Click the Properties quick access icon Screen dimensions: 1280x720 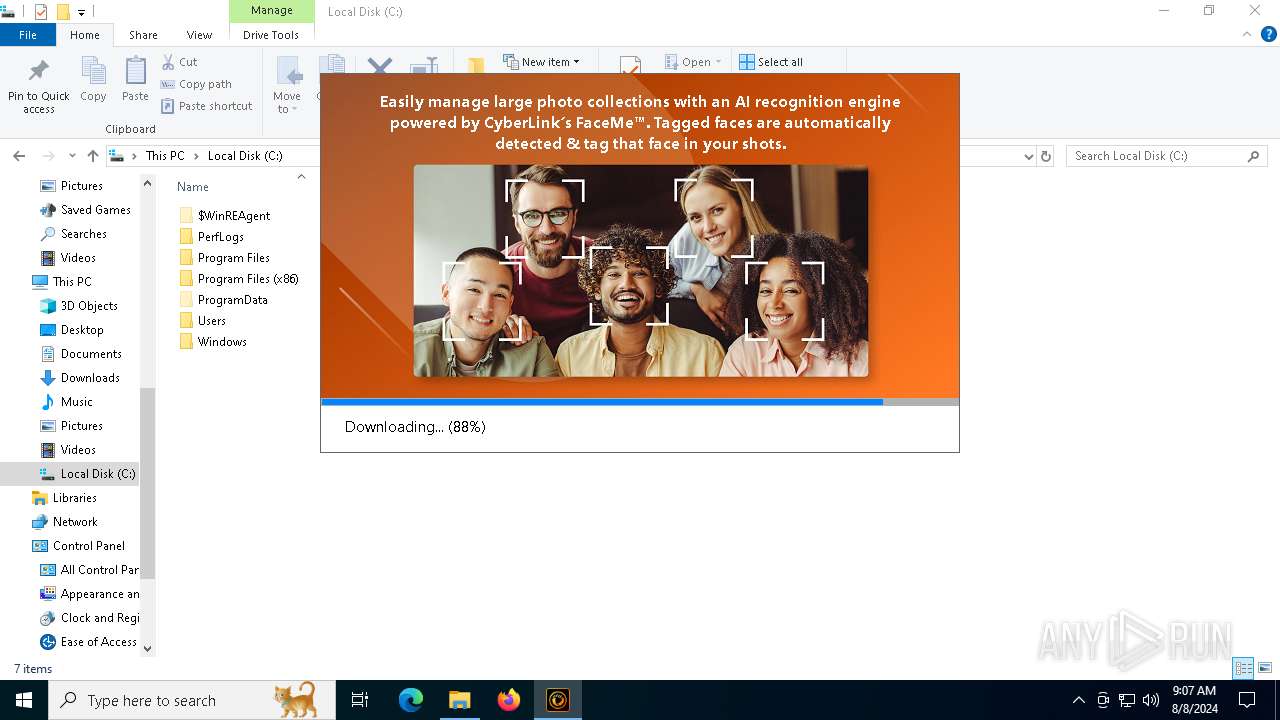click(41, 12)
